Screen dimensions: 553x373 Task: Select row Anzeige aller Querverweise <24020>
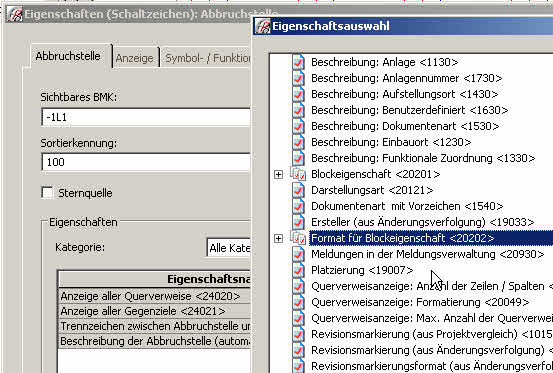coord(155,296)
